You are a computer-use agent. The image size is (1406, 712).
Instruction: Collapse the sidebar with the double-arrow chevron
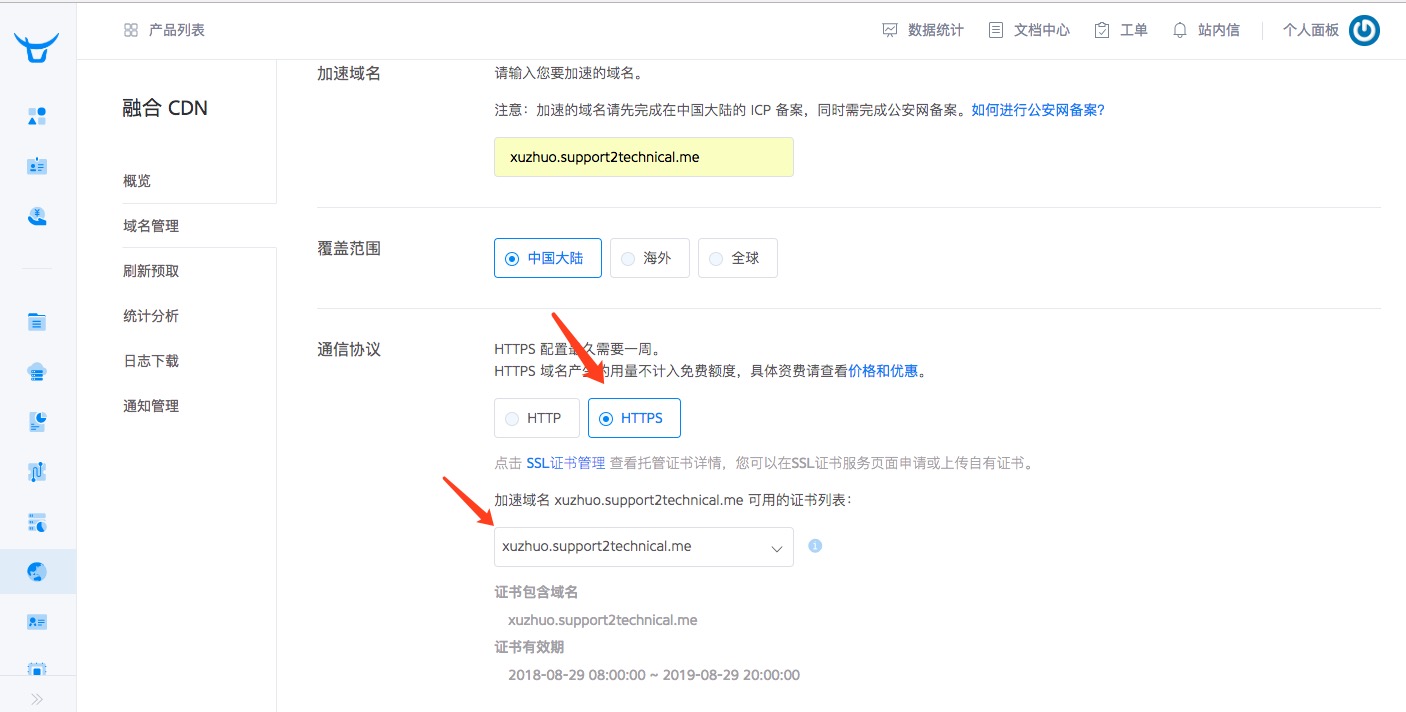tap(36, 700)
